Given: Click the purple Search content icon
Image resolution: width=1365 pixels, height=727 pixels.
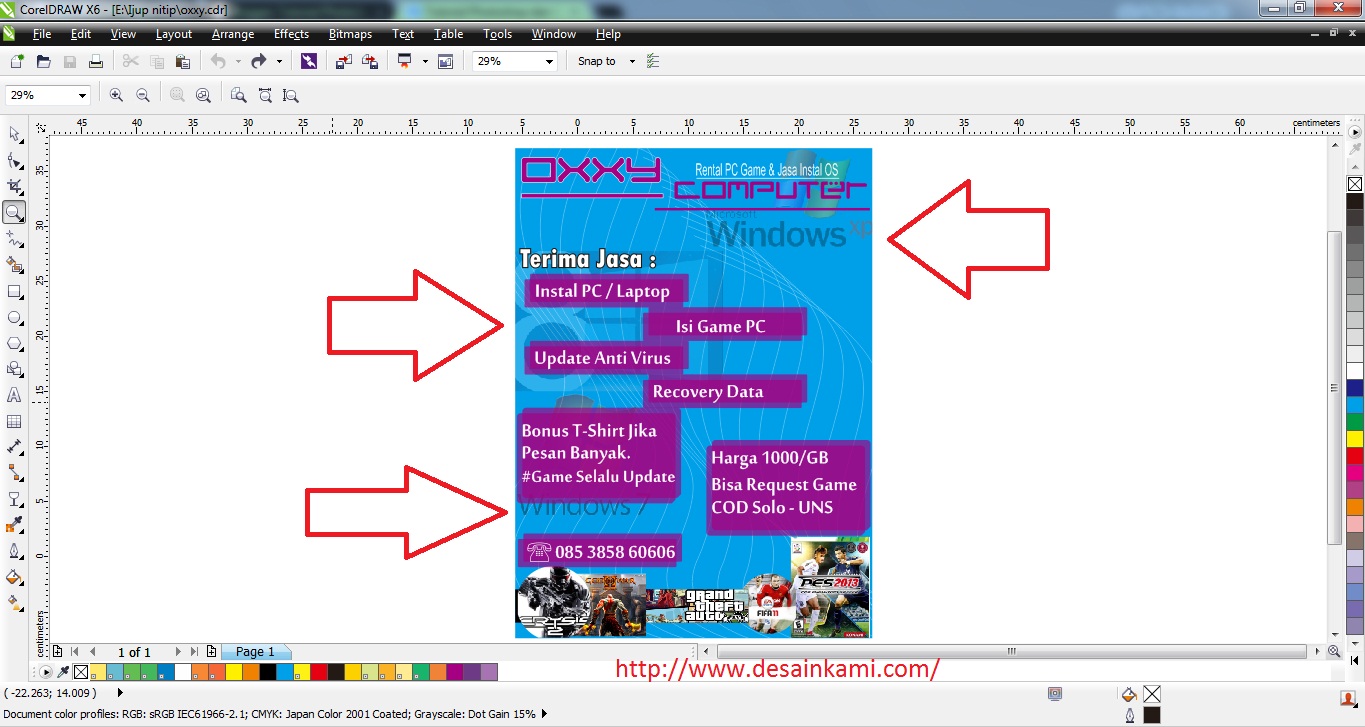Looking at the screenshot, I should coord(308,61).
